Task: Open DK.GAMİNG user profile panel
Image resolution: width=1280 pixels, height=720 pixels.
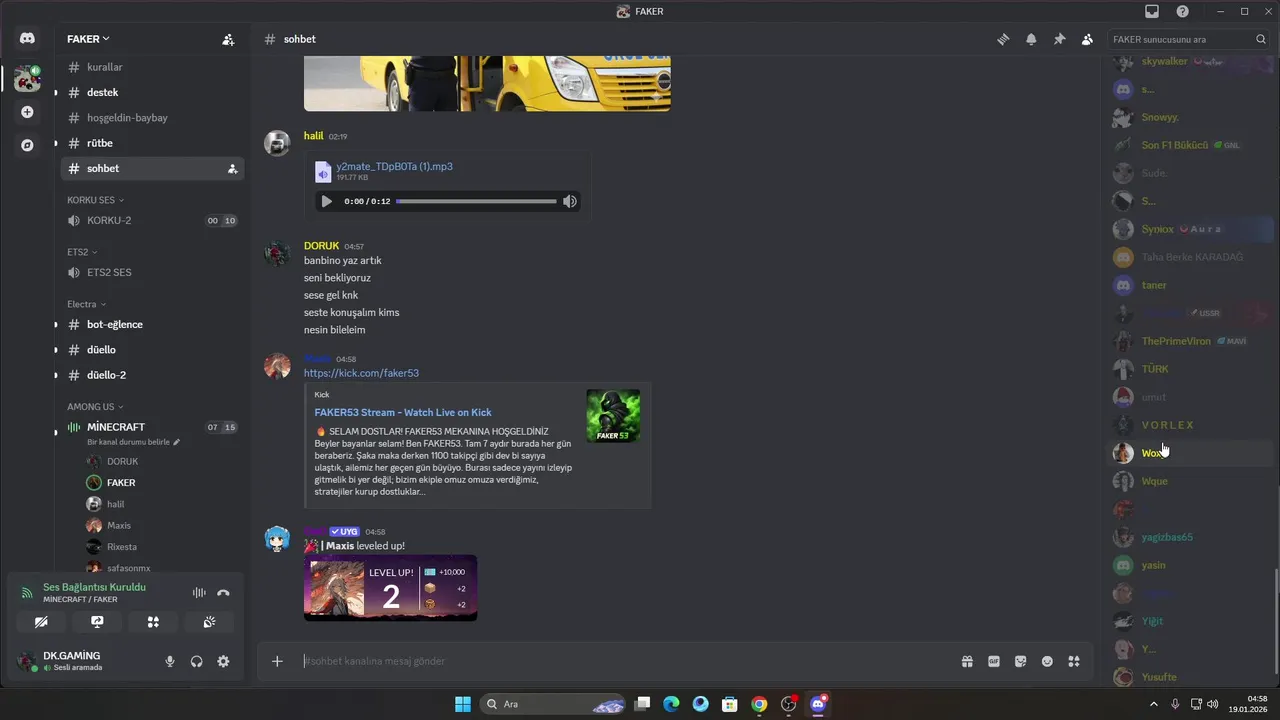Action: 82,661
